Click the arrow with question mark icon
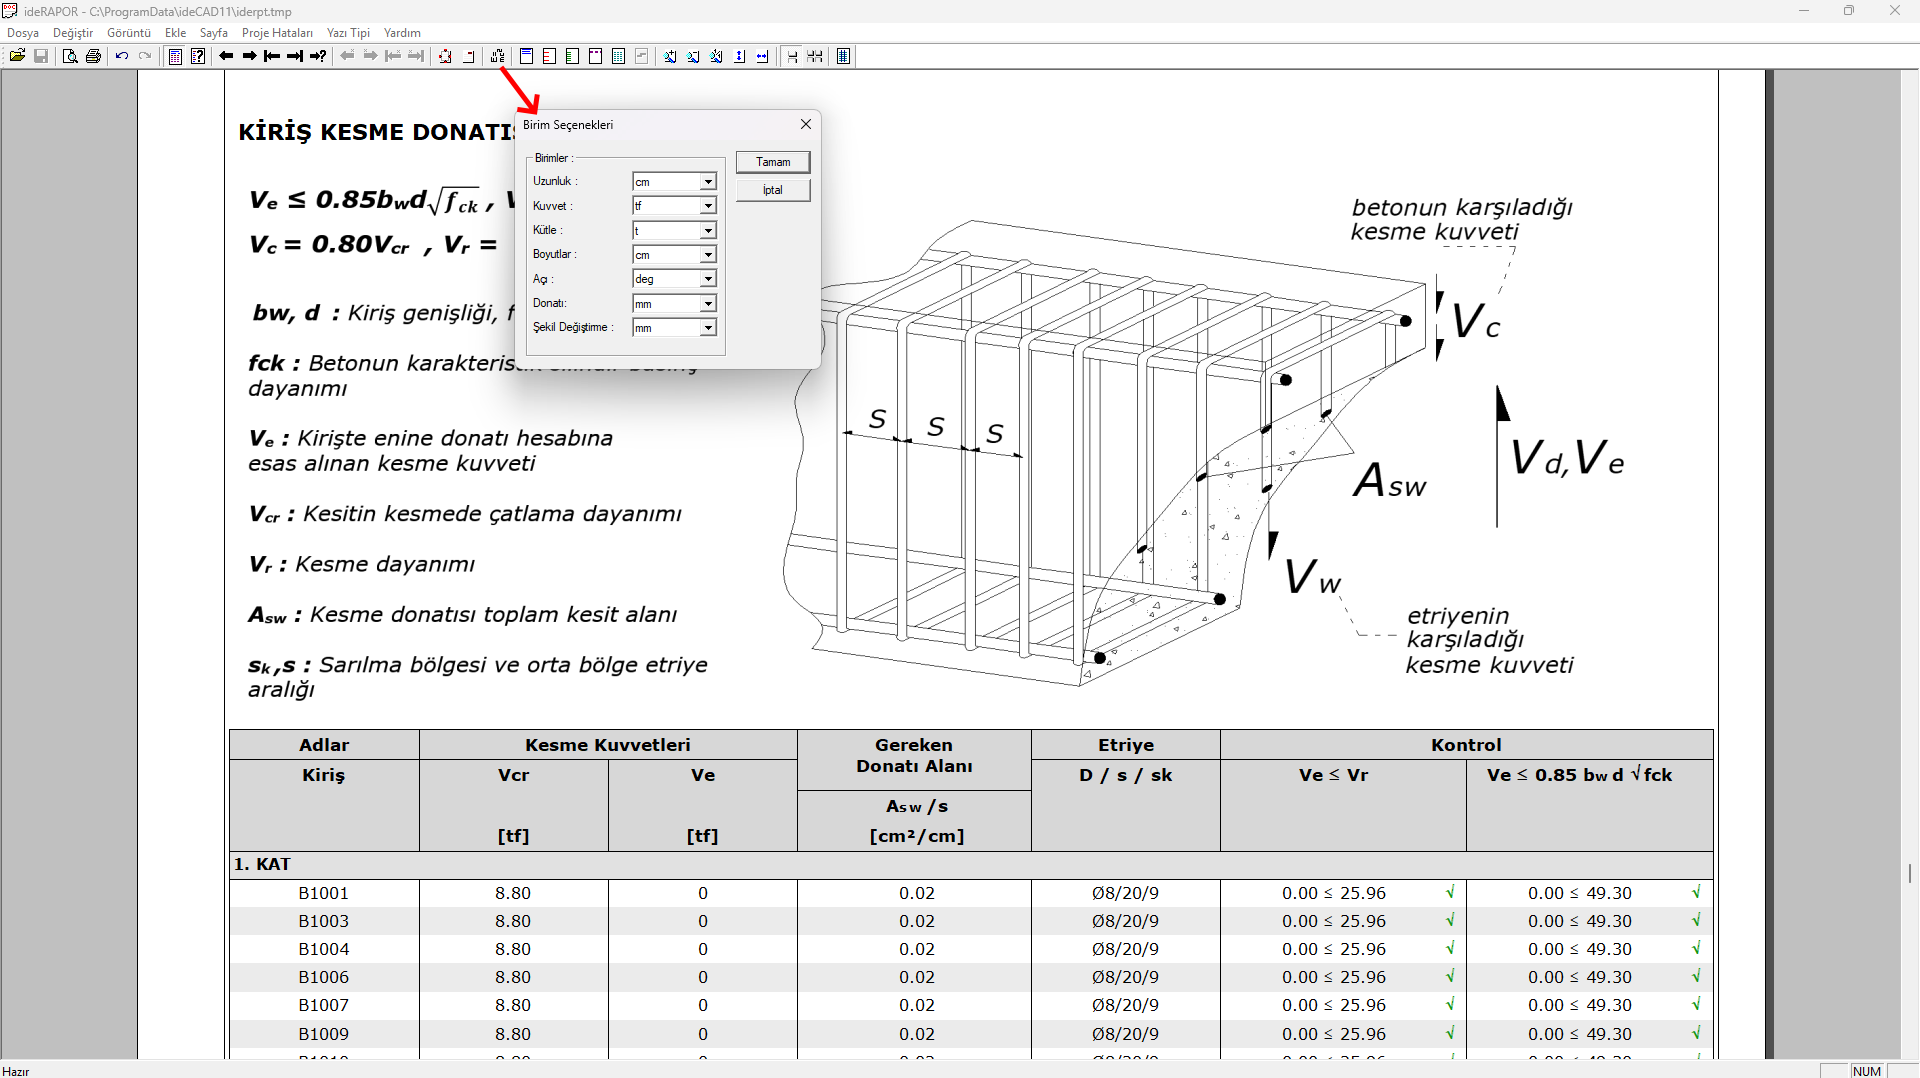1920x1078 pixels. tap(318, 56)
